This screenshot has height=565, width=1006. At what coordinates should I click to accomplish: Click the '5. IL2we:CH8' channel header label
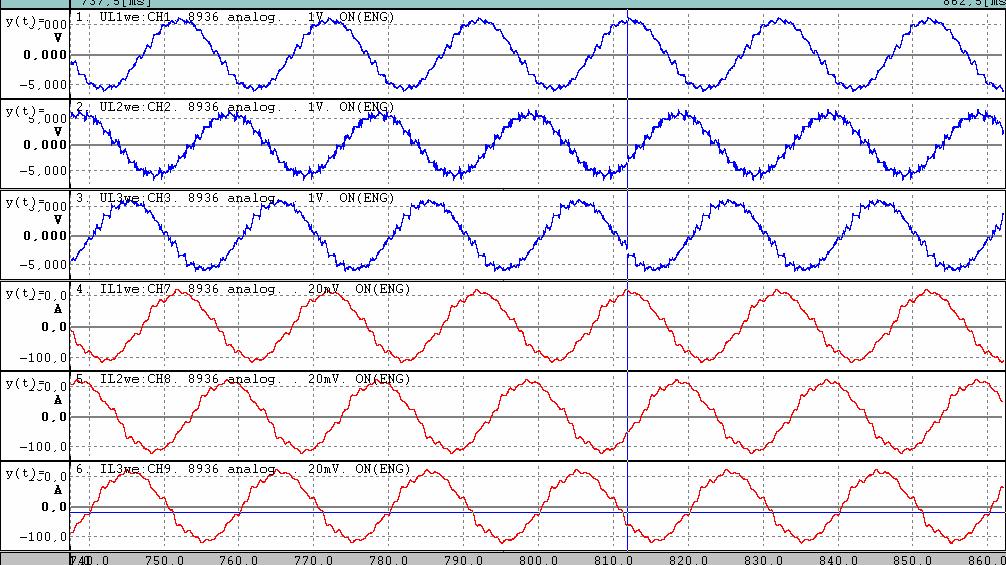[123, 379]
